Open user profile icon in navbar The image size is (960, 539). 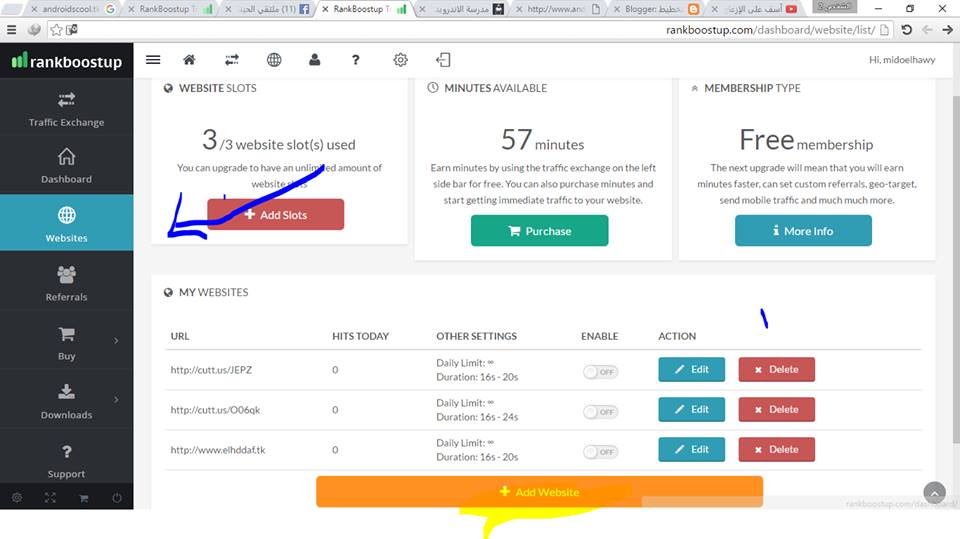[315, 59]
